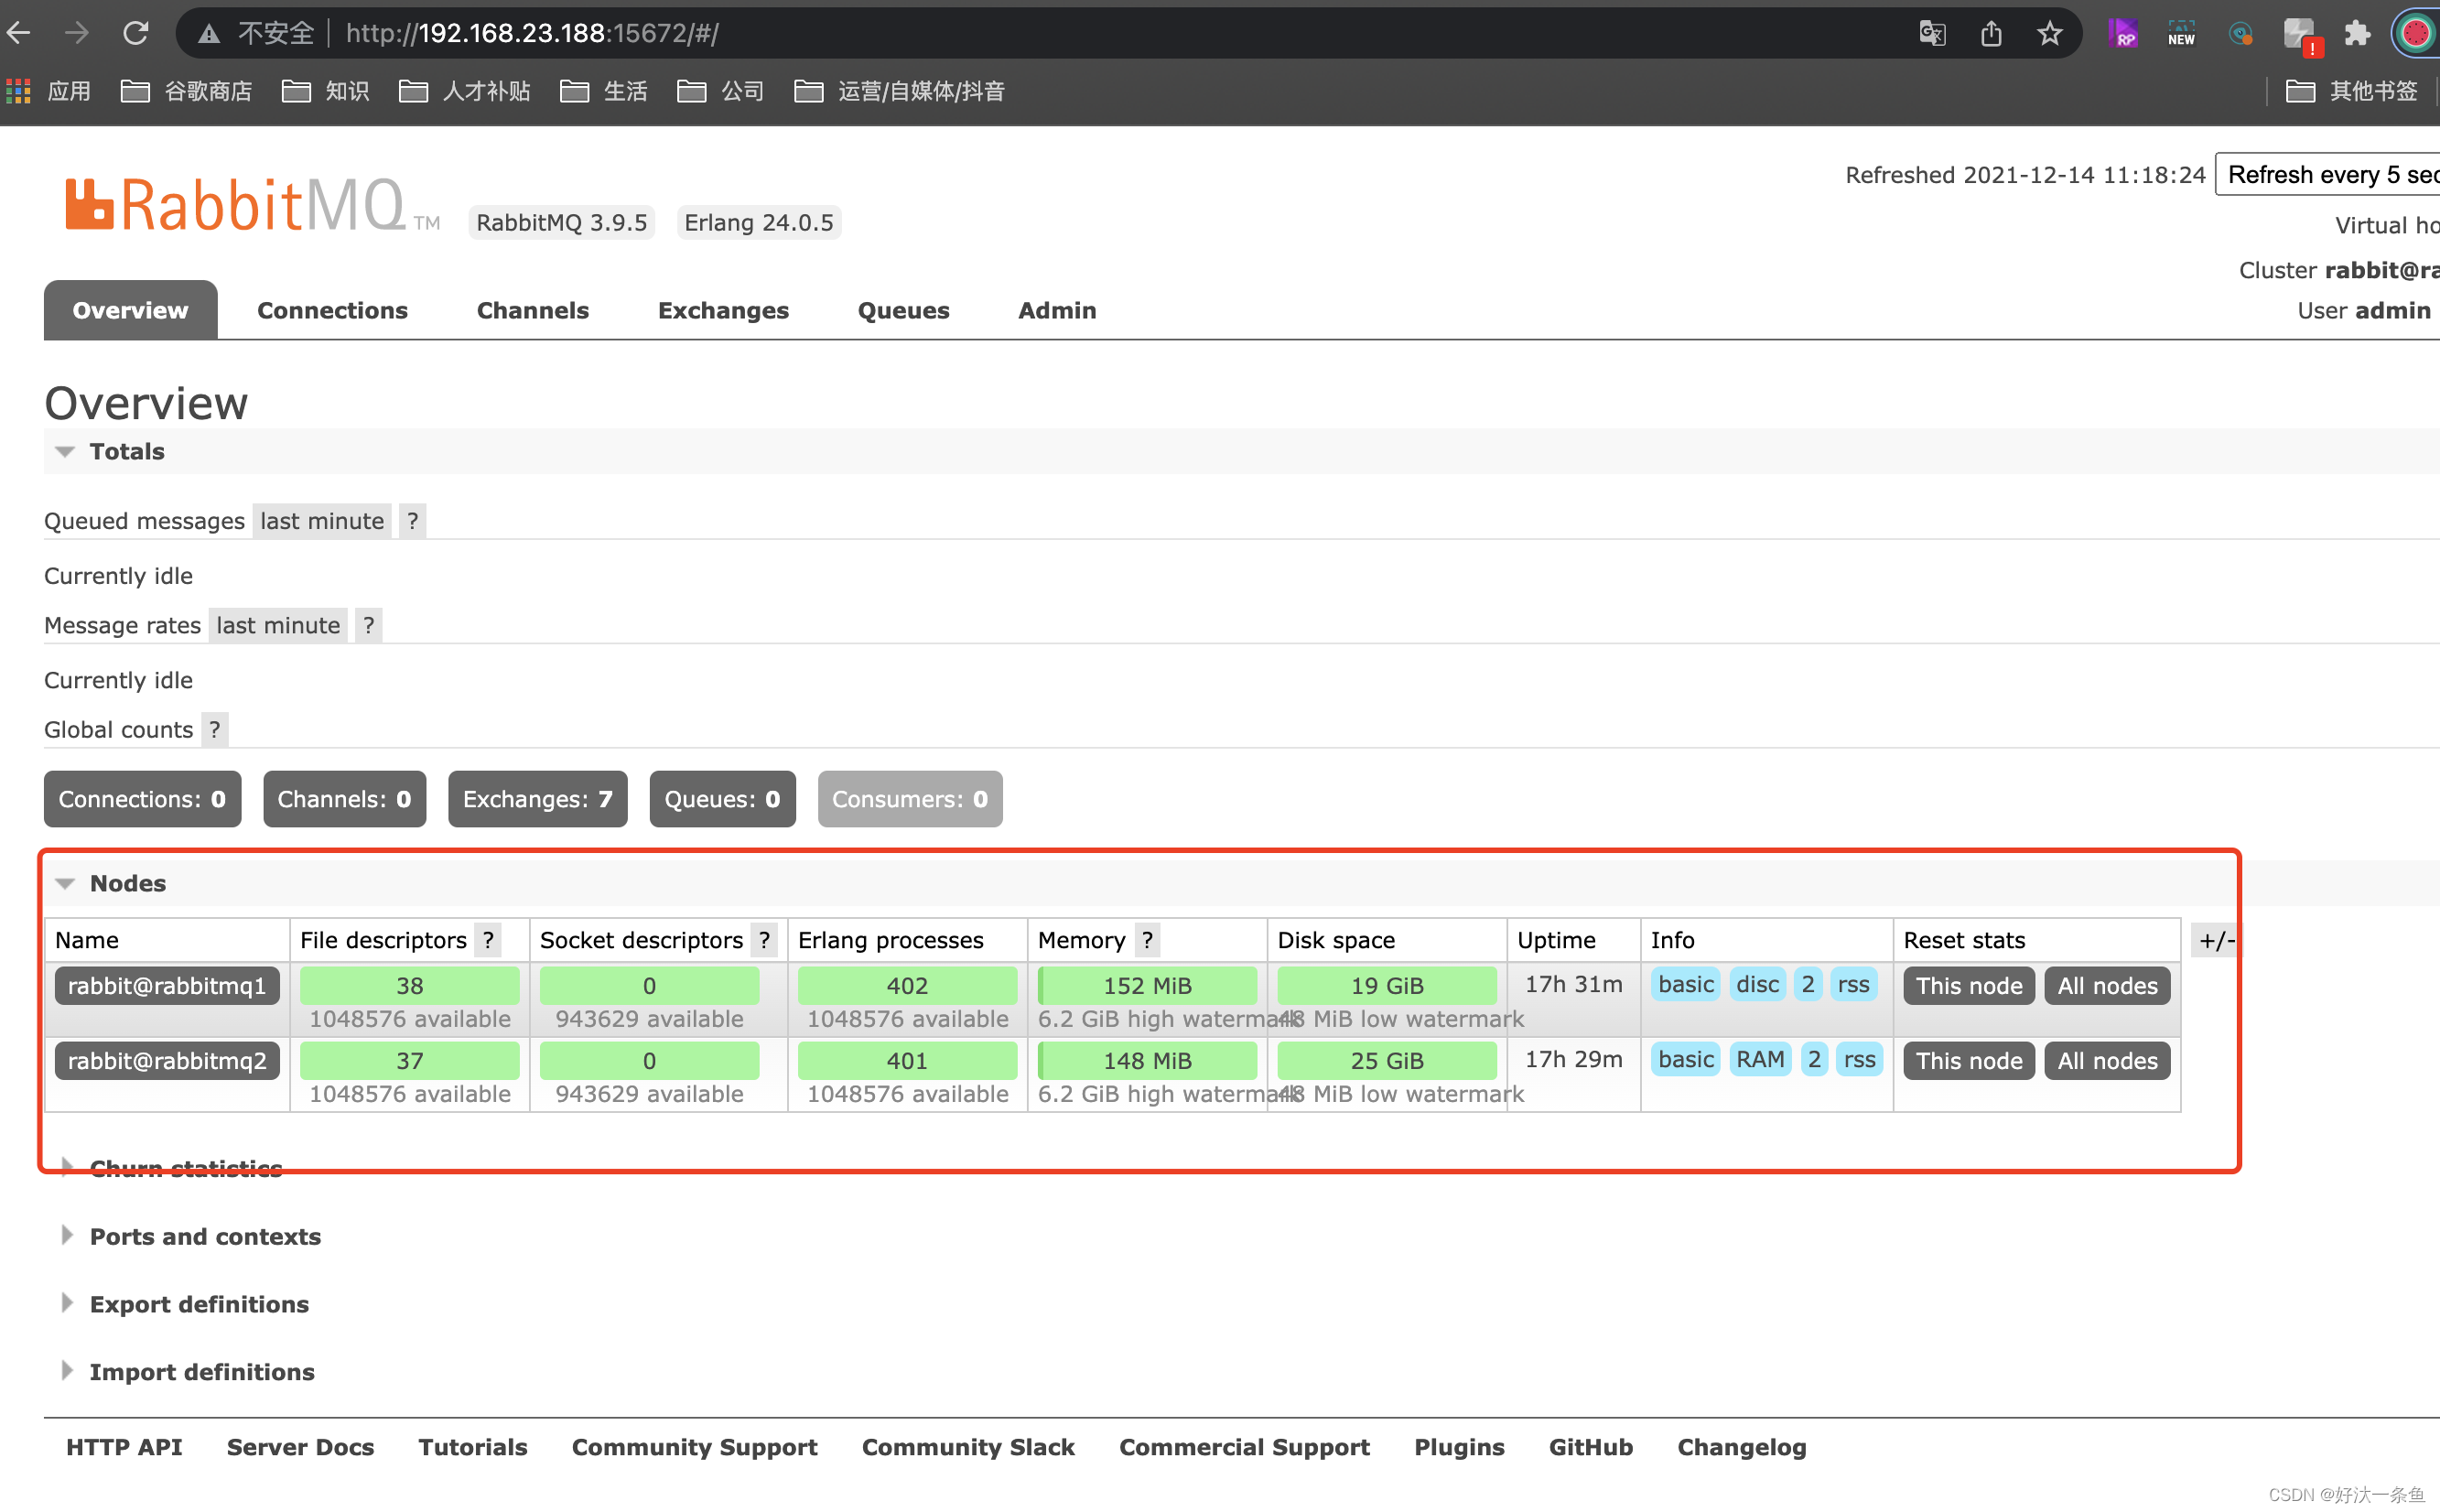Open the 生活 bookmark folder
Screen dimensions: 2440x1512
pyautogui.click(x=603, y=91)
